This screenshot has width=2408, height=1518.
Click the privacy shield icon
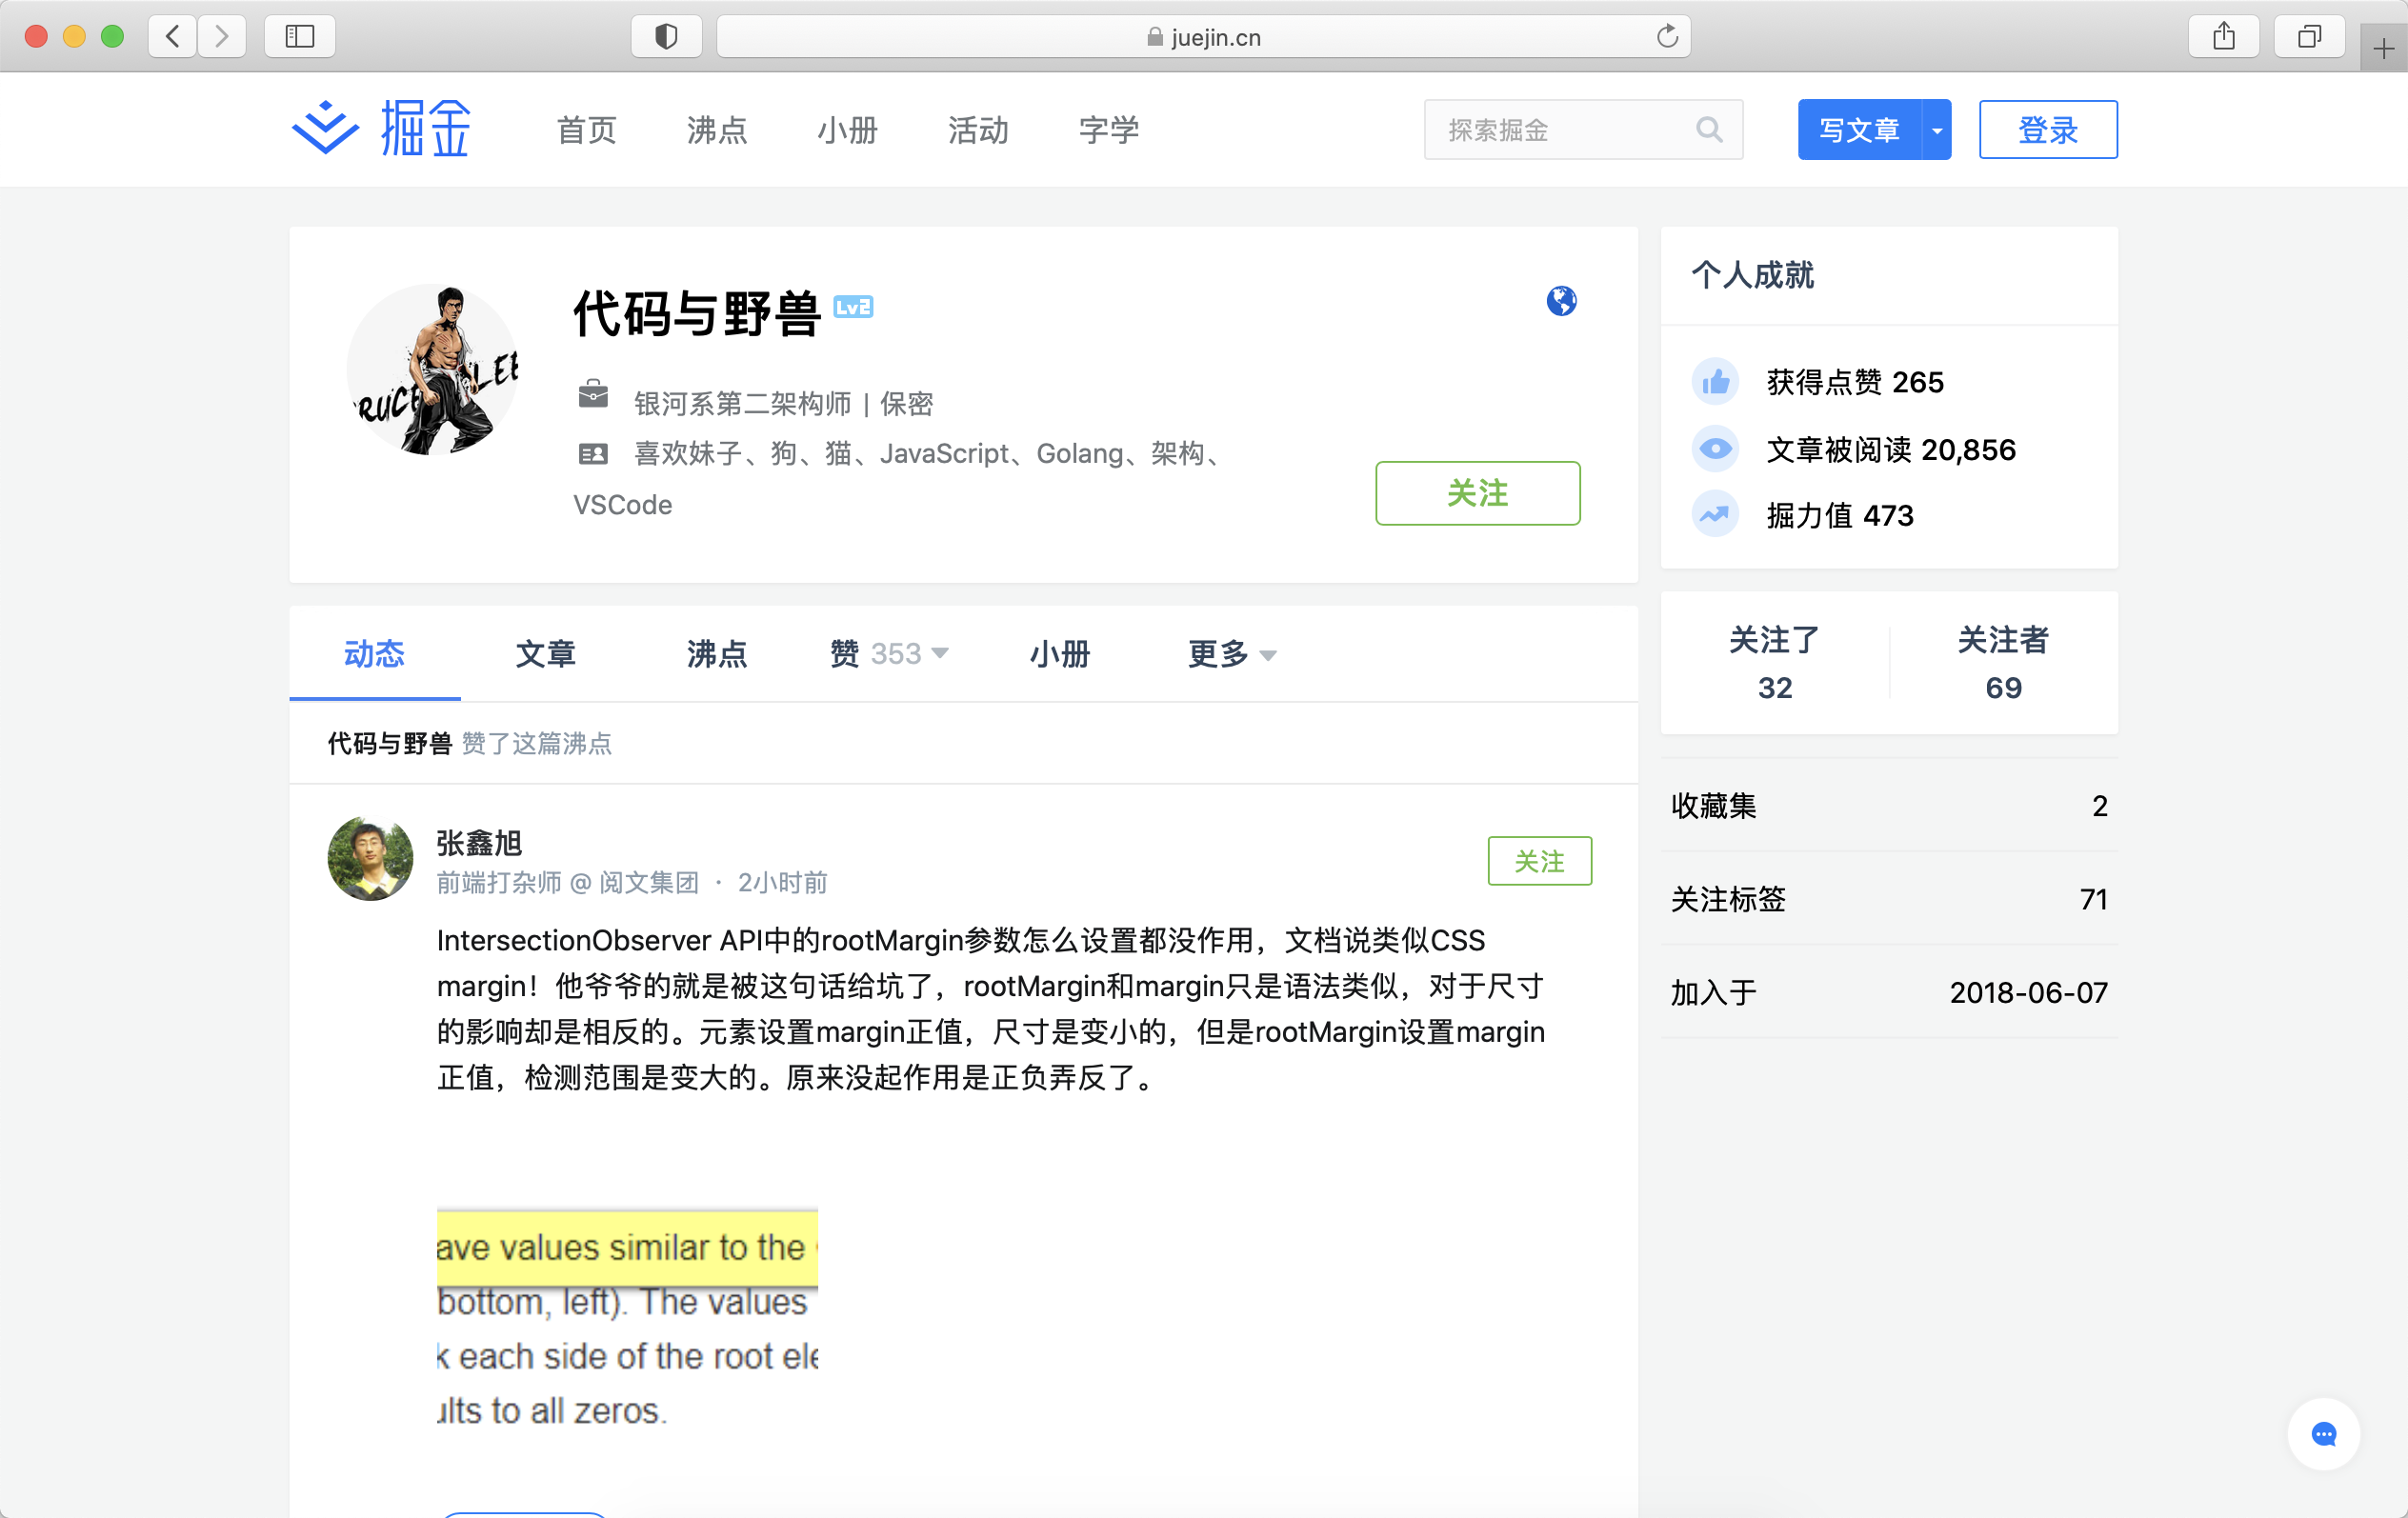[x=666, y=37]
